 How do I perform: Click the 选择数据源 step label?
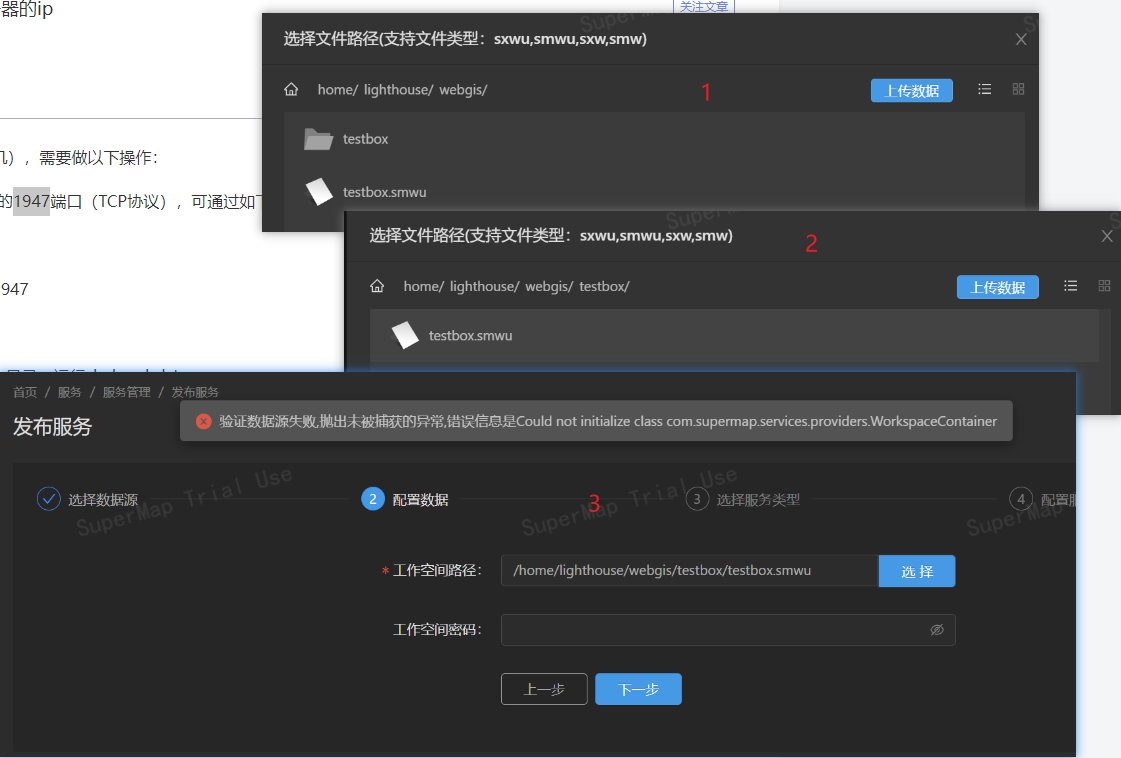point(103,500)
